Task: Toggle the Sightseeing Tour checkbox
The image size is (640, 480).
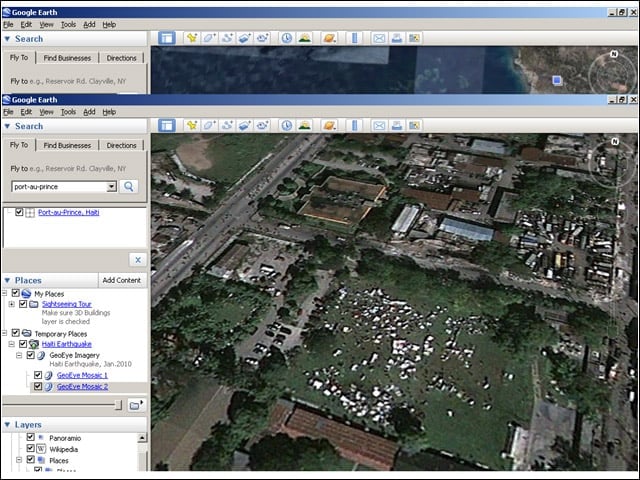Action: [23, 304]
